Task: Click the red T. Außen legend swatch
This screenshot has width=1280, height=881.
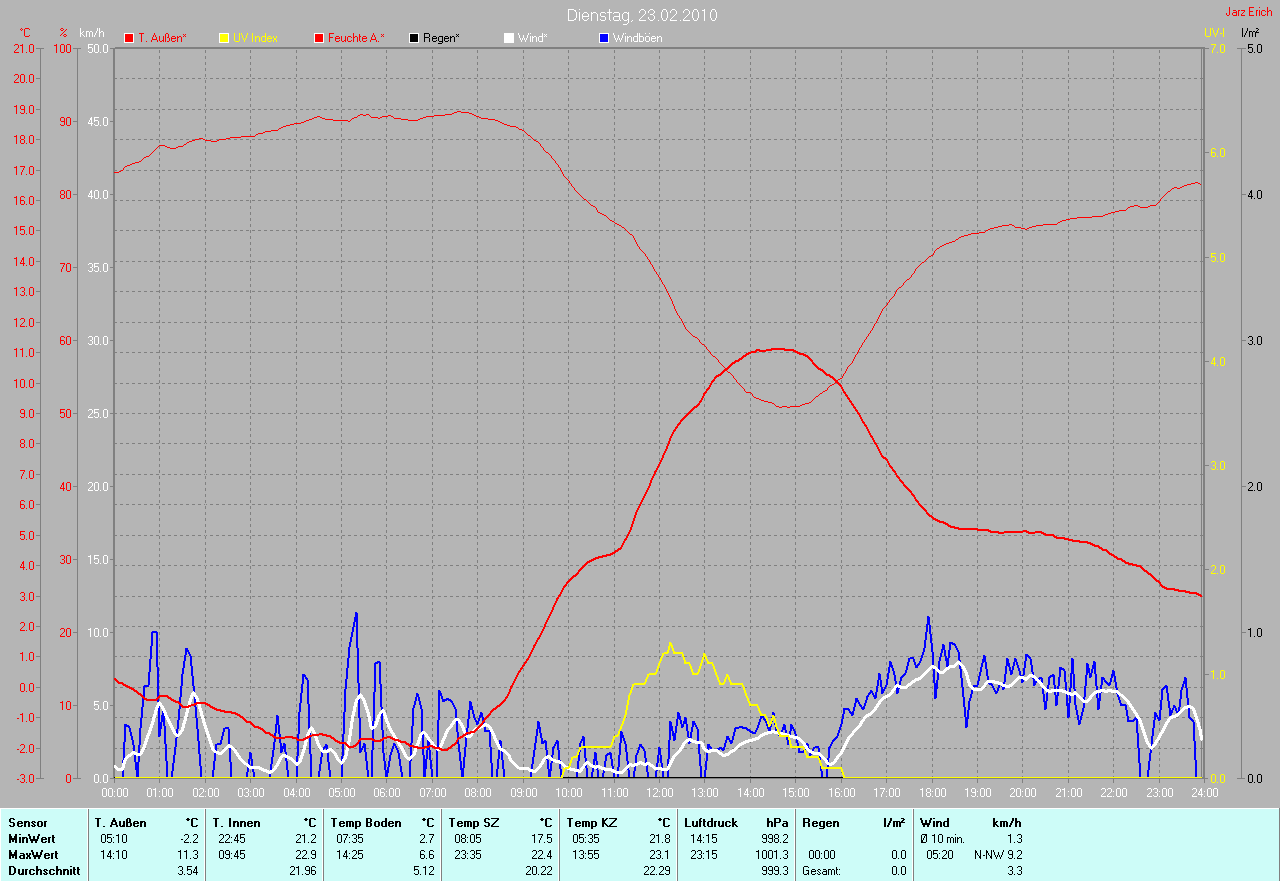Action: [x=129, y=38]
